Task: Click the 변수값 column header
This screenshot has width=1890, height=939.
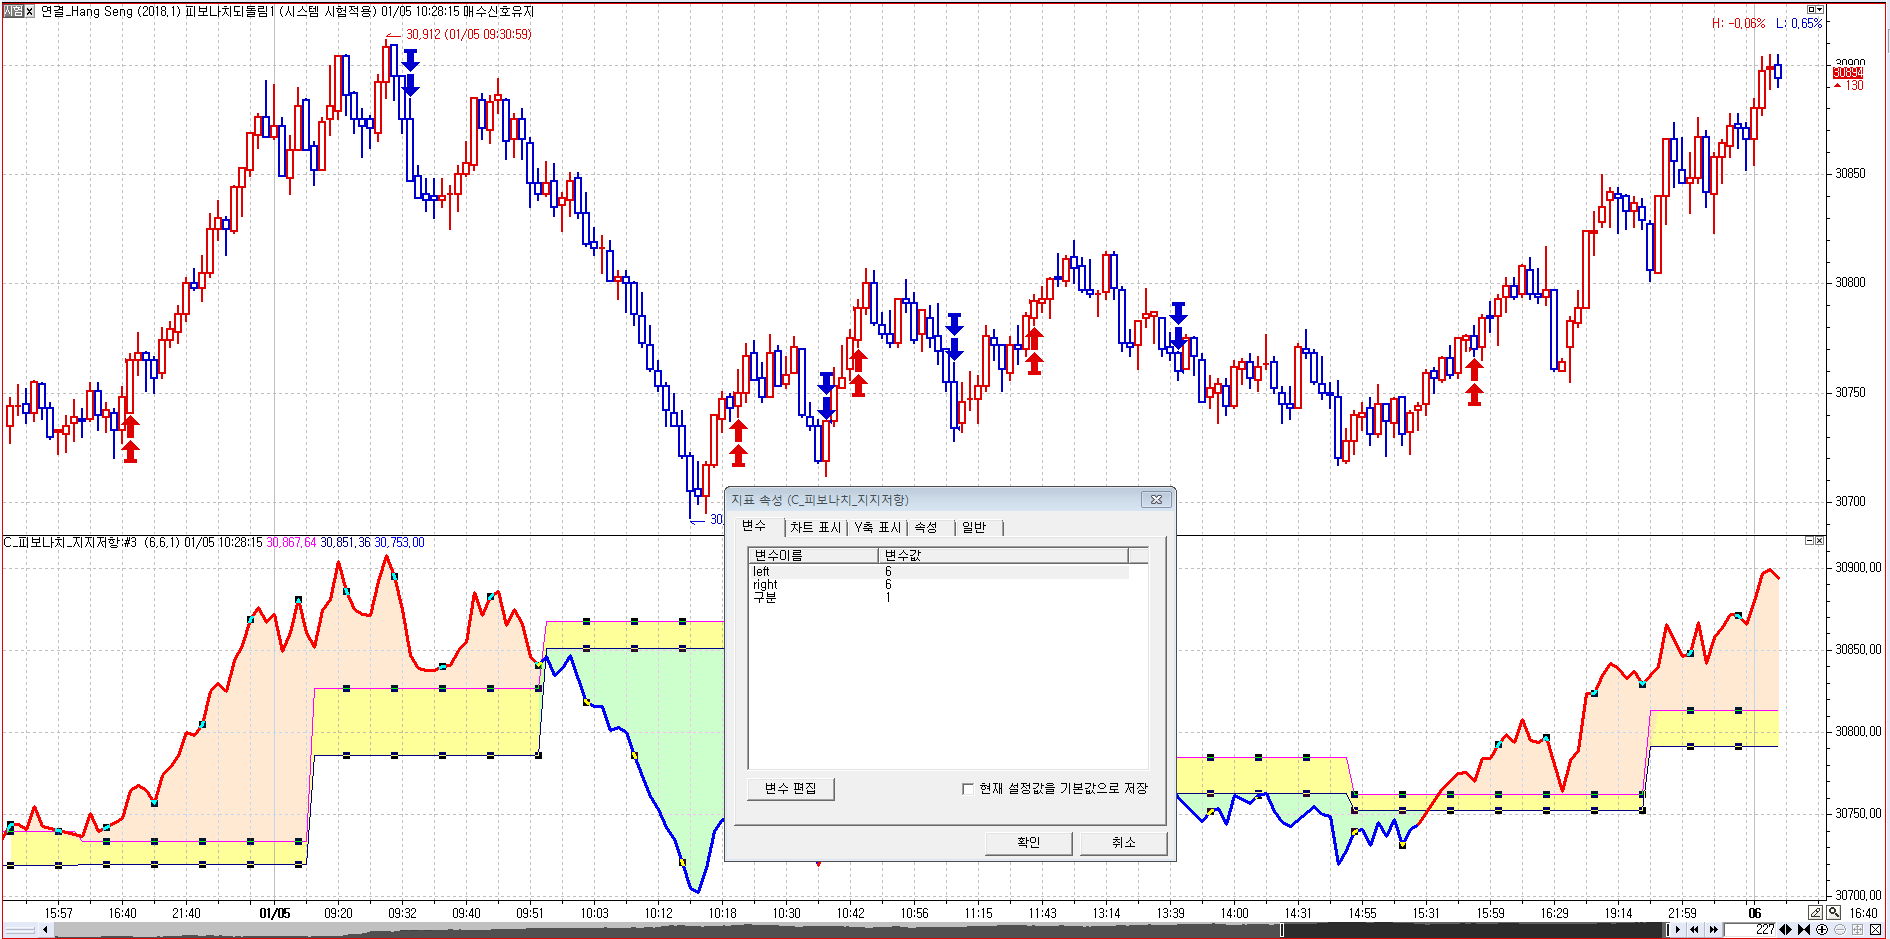Action: click(1003, 555)
